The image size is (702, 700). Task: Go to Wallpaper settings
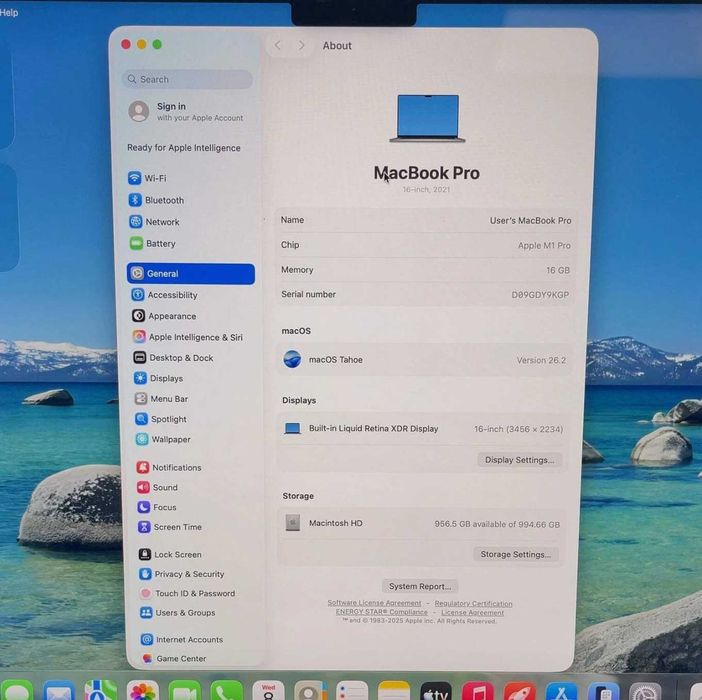click(x=163, y=439)
